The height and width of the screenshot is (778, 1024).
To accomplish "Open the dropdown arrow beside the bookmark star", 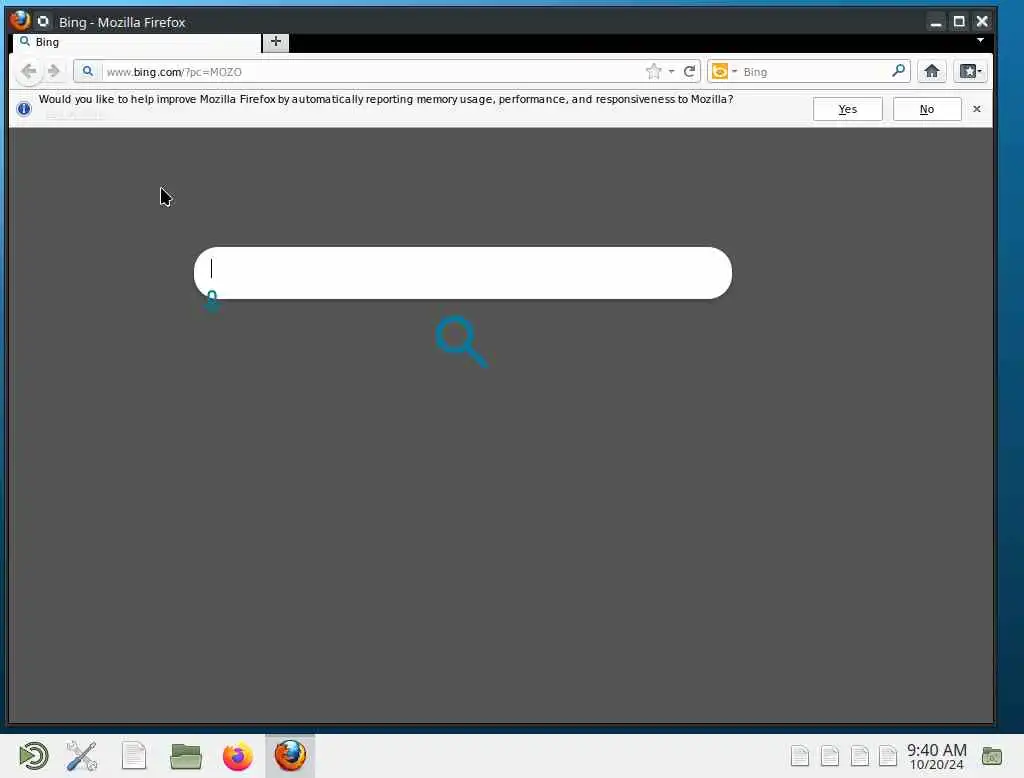I will (671, 71).
